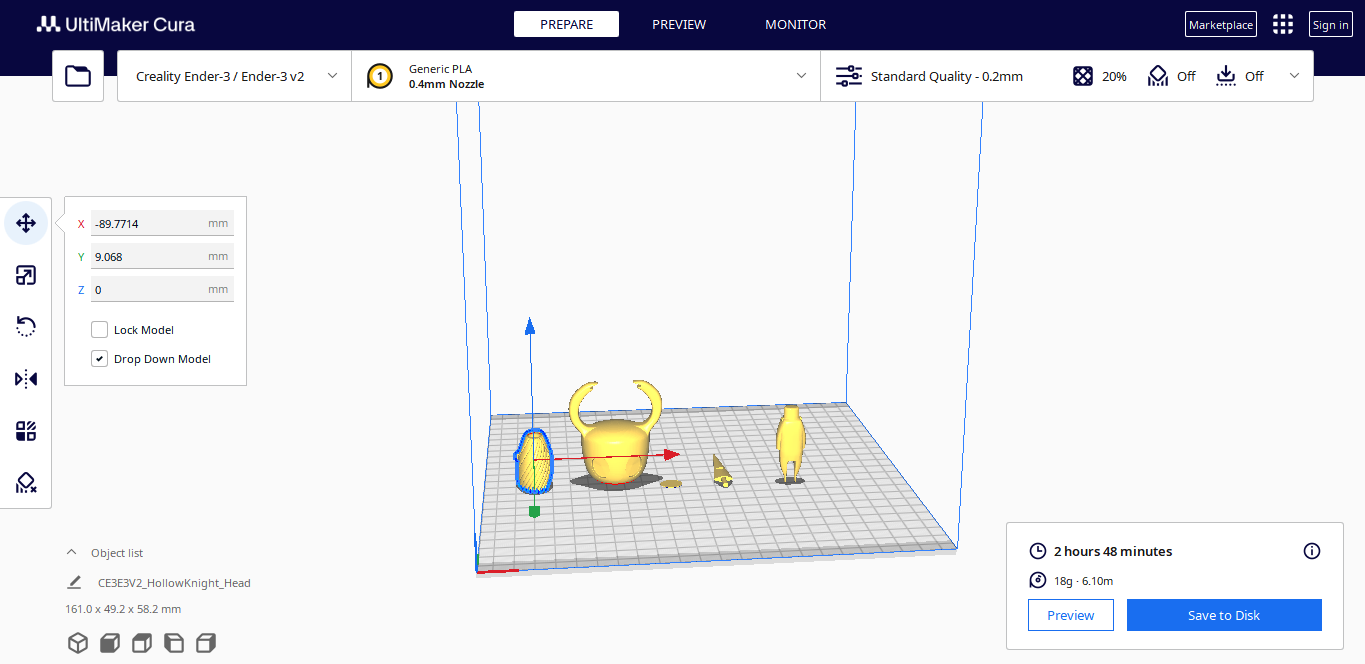Image resolution: width=1365 pixels, height=664 pixels.
Task: Click the extruder 1 material icon
Action: [379, 76]
